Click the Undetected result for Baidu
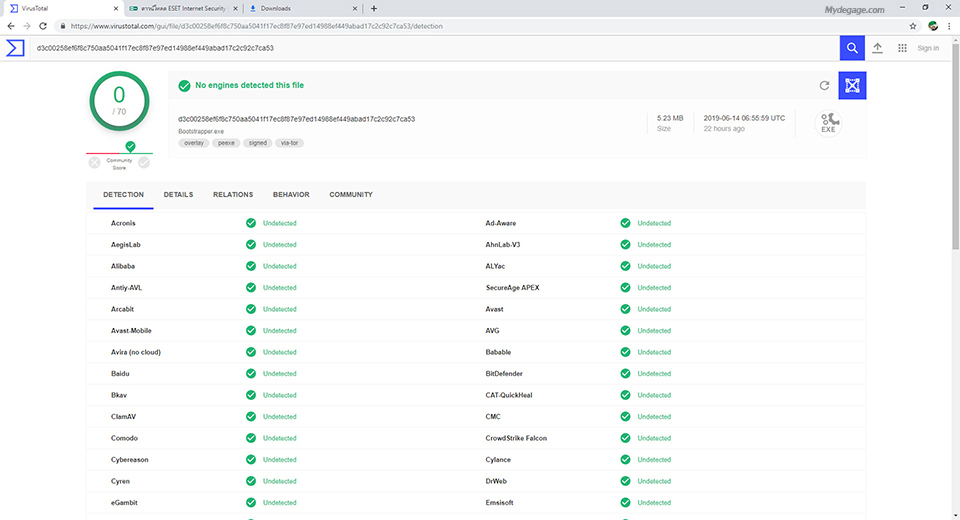This screenshot has width=960, height=520. [280, 374]
